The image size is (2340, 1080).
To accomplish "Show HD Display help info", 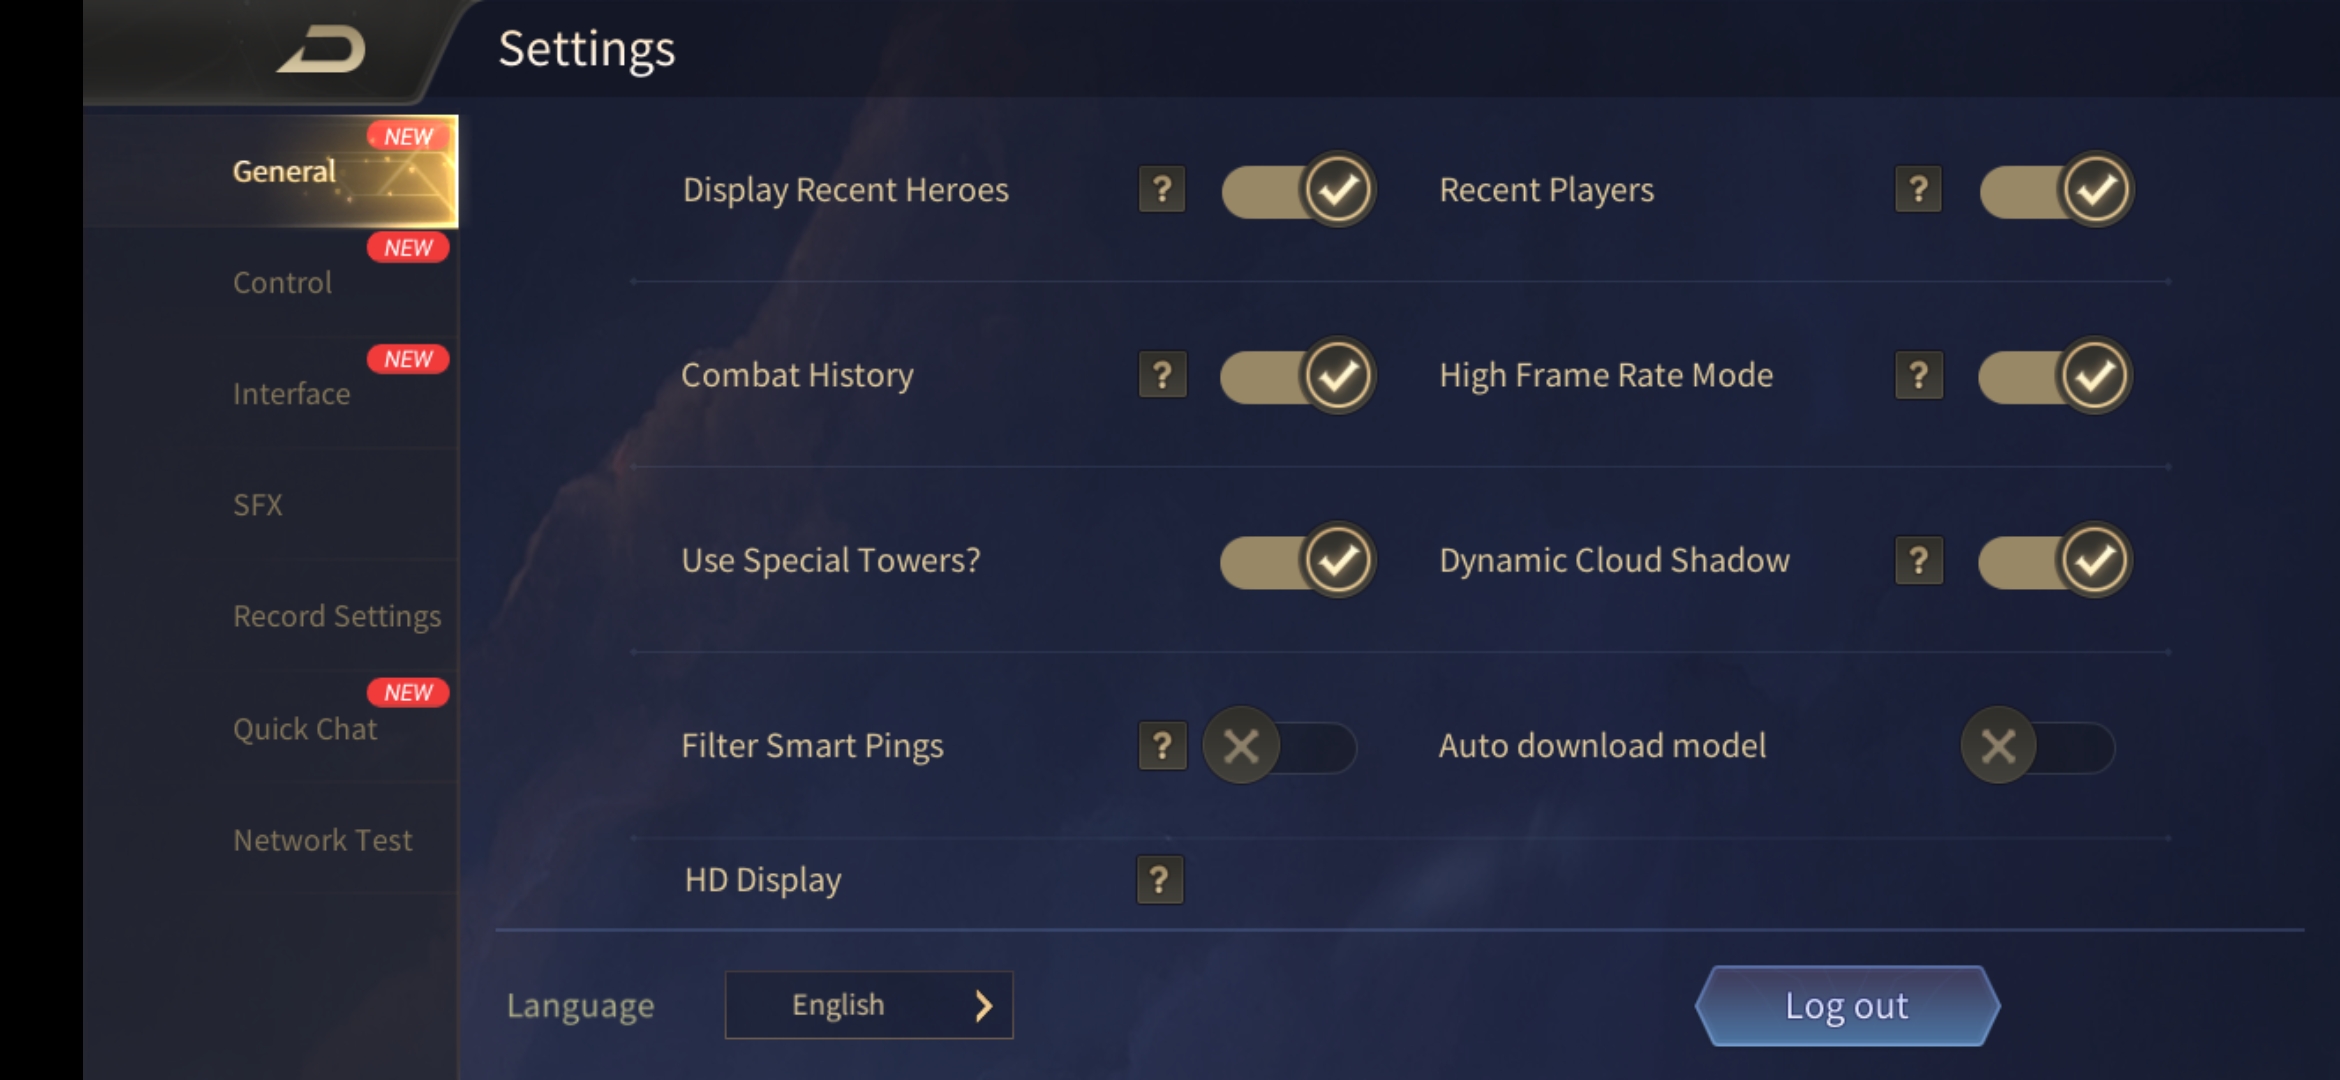I will (1160, 880).
